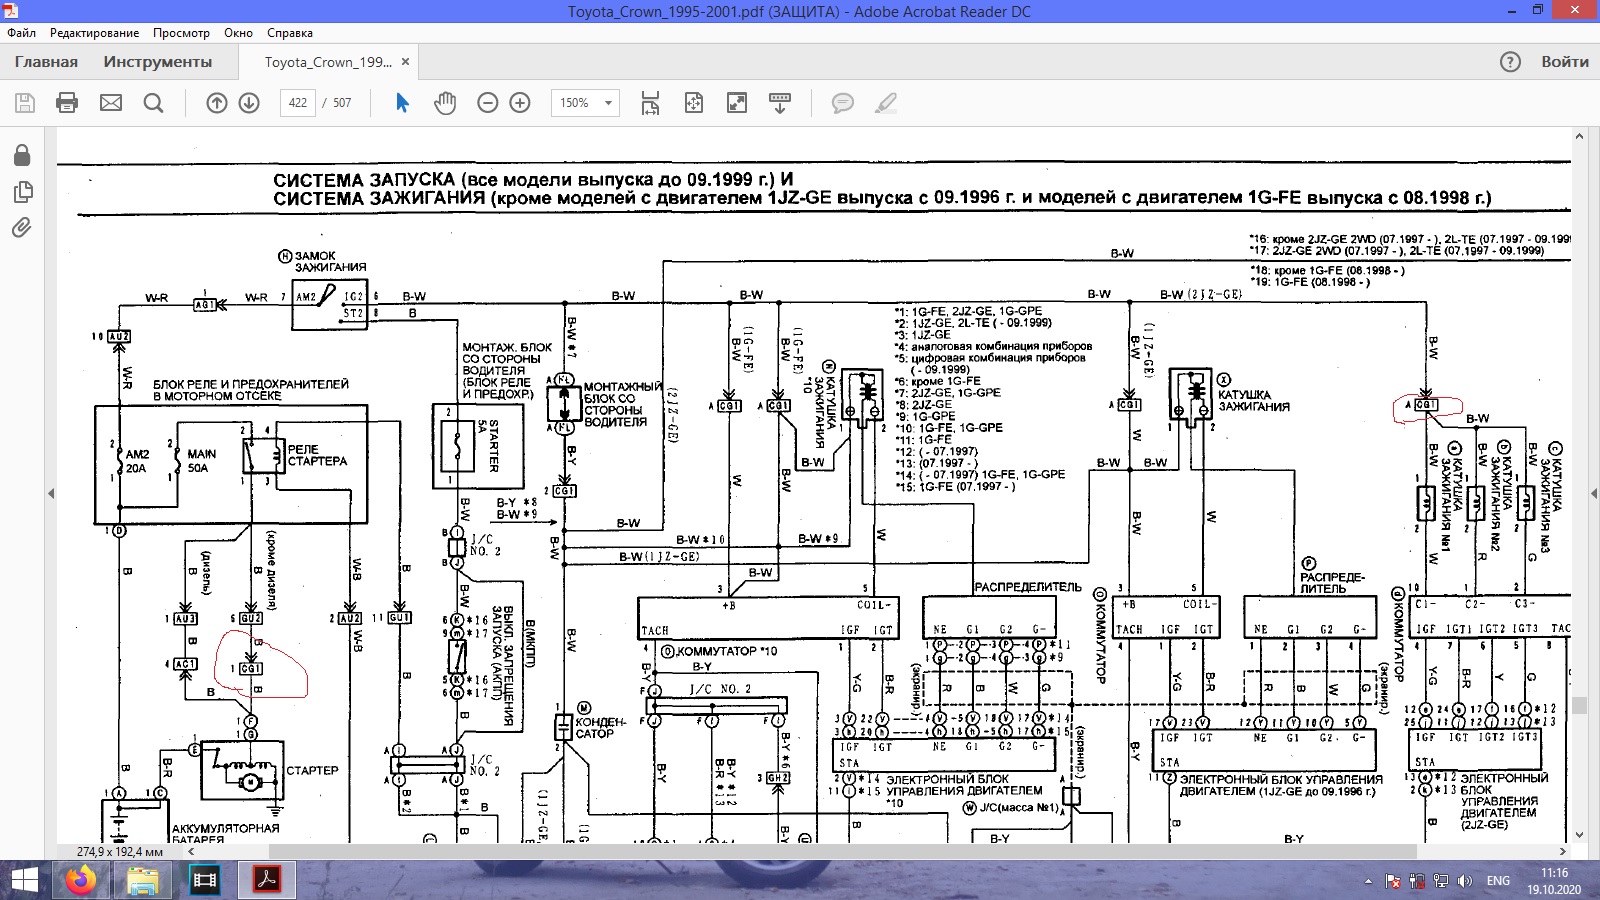This screenshot has height=900, width=1600.
Task: Open the Файл menu
Action: pos(21,33)
